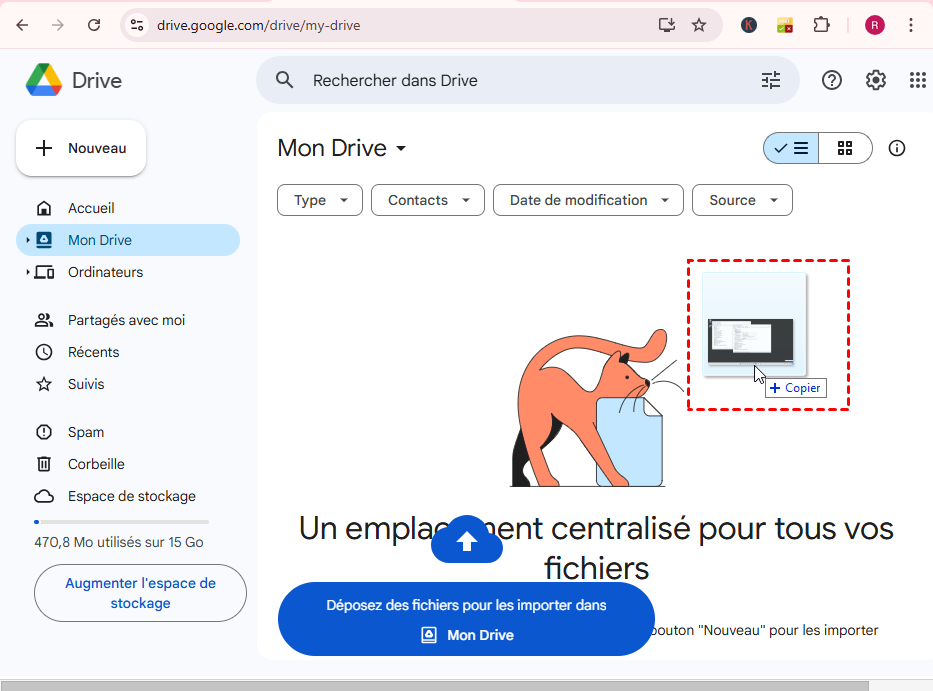Click the Google Drive logo
Viewport: 933px width, 691px height.
click(44, 80)
